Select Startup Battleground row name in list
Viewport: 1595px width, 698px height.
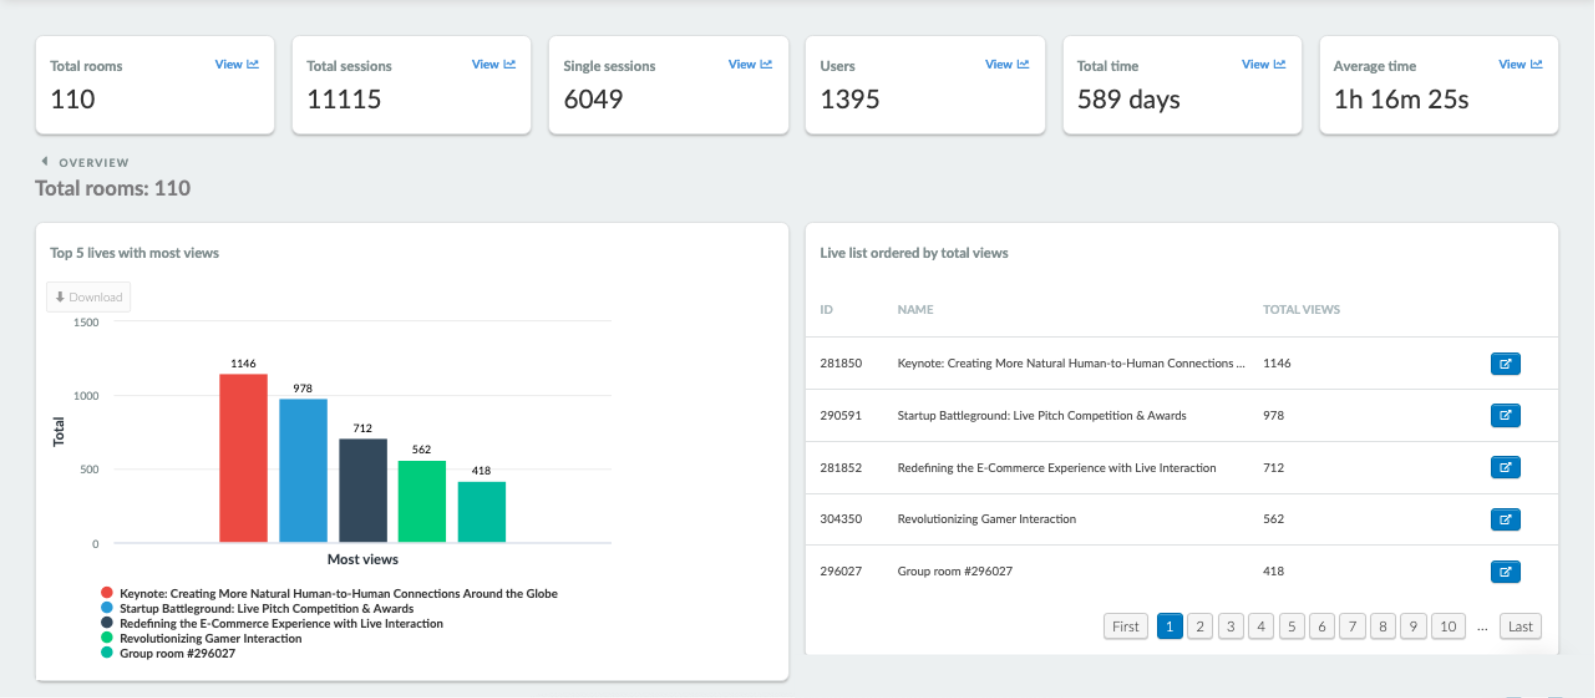(x=1042, y=416)
